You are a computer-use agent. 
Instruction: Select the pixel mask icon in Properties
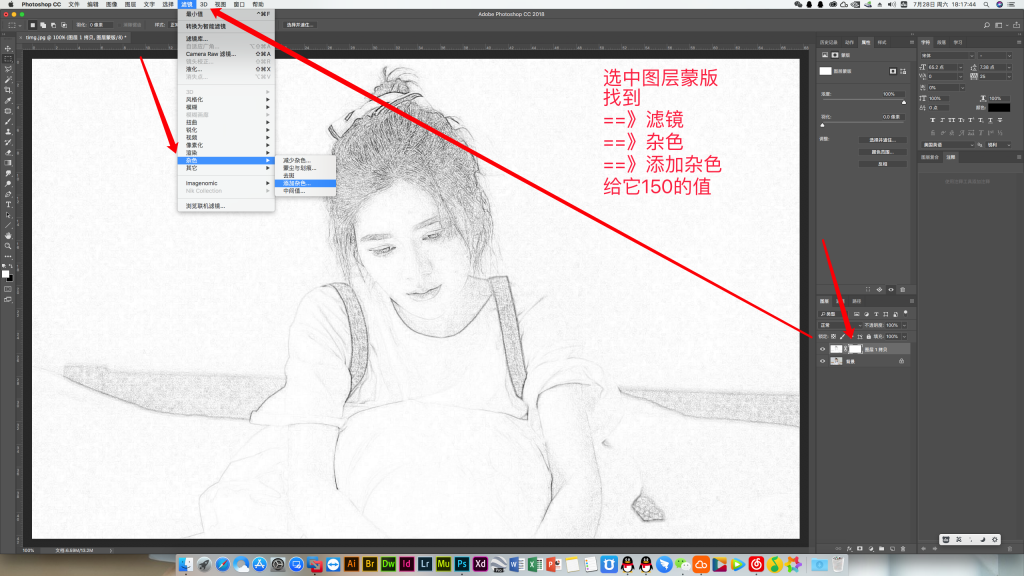point(893,71)
